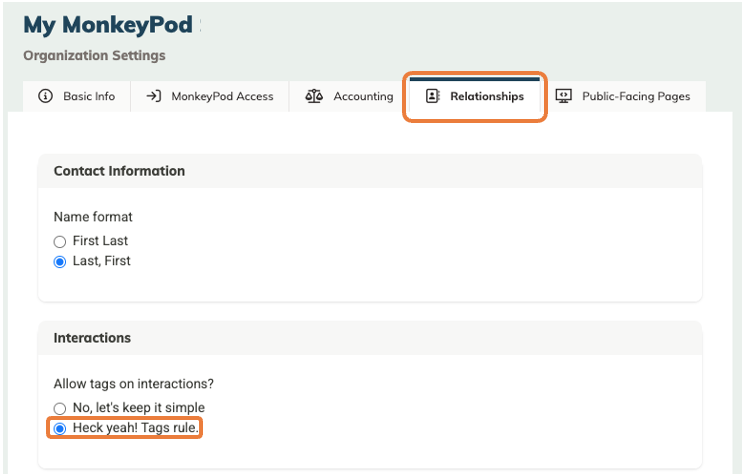Click the Organization Settings subtitle

(94, 56)
